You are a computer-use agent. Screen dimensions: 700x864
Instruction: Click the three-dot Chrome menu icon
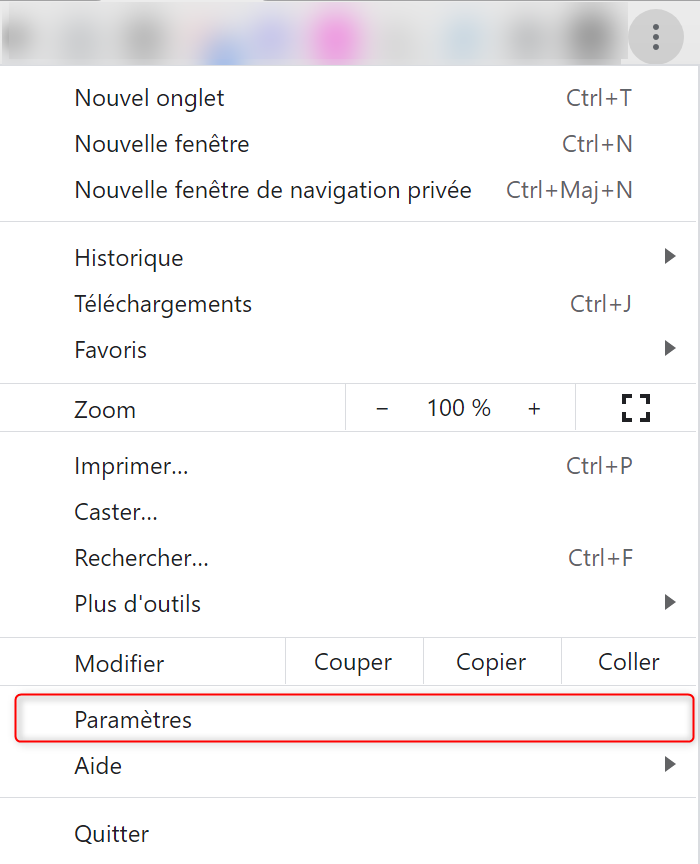[x=656, y=39]
